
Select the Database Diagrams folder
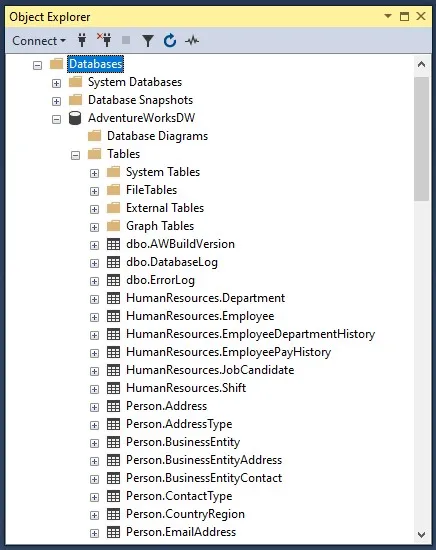[157, 136]
